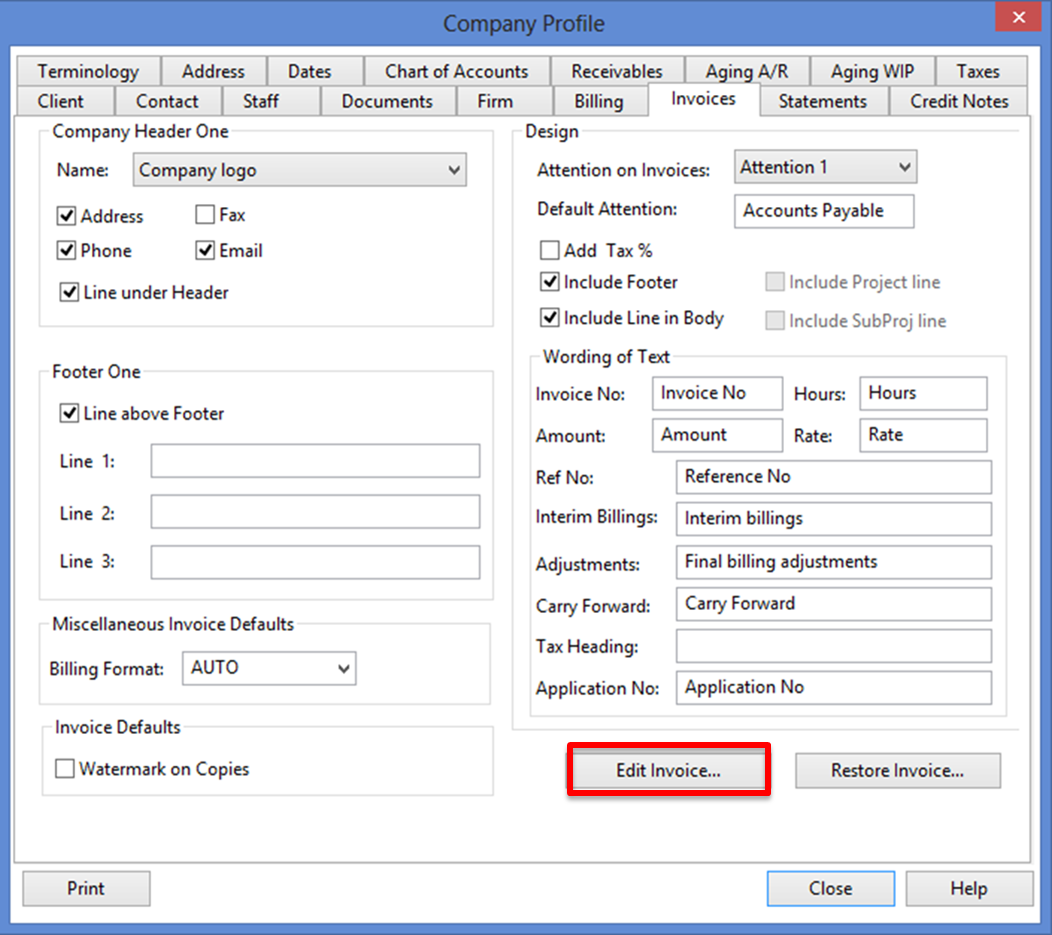Viewport: 1052px width, 935px height.
Task: Open the Company Header Name dropdown
Action: (x=454, y=170)
